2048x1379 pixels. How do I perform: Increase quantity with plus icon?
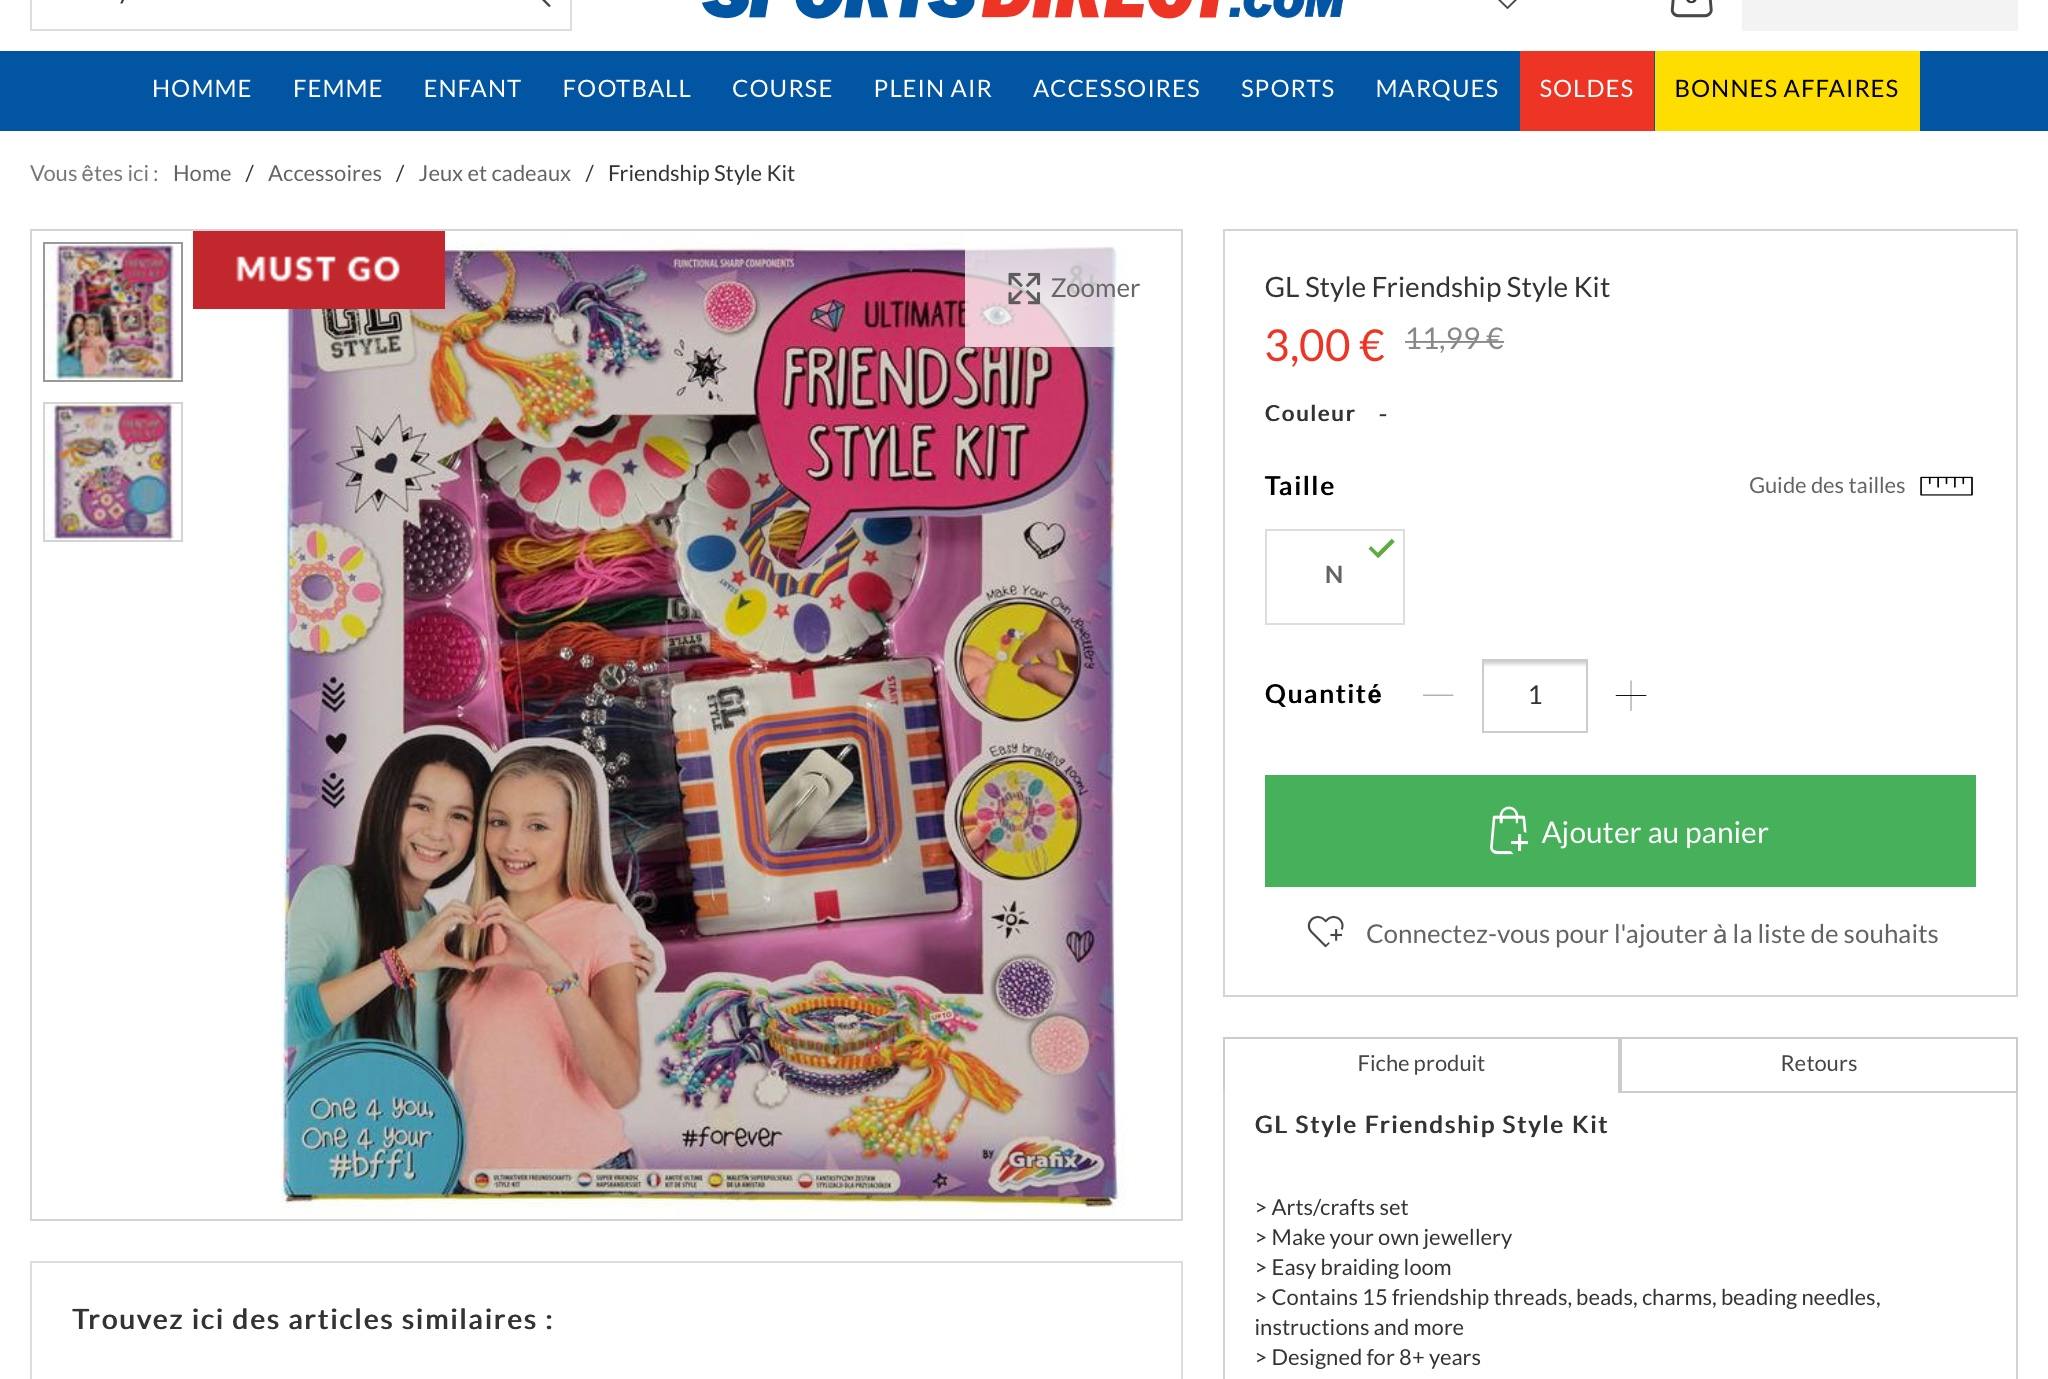(1630, 696)
